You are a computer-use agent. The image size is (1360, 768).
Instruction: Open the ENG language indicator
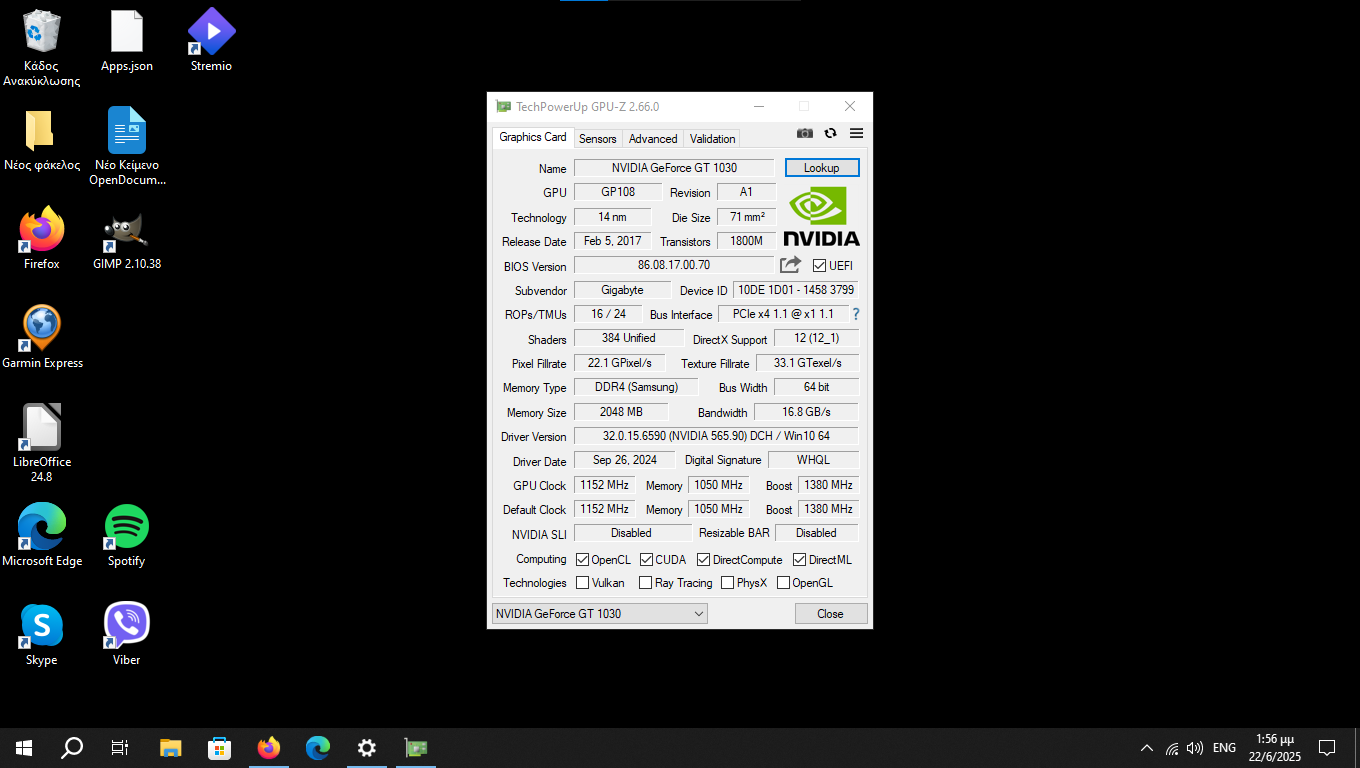click(1224, 748)
